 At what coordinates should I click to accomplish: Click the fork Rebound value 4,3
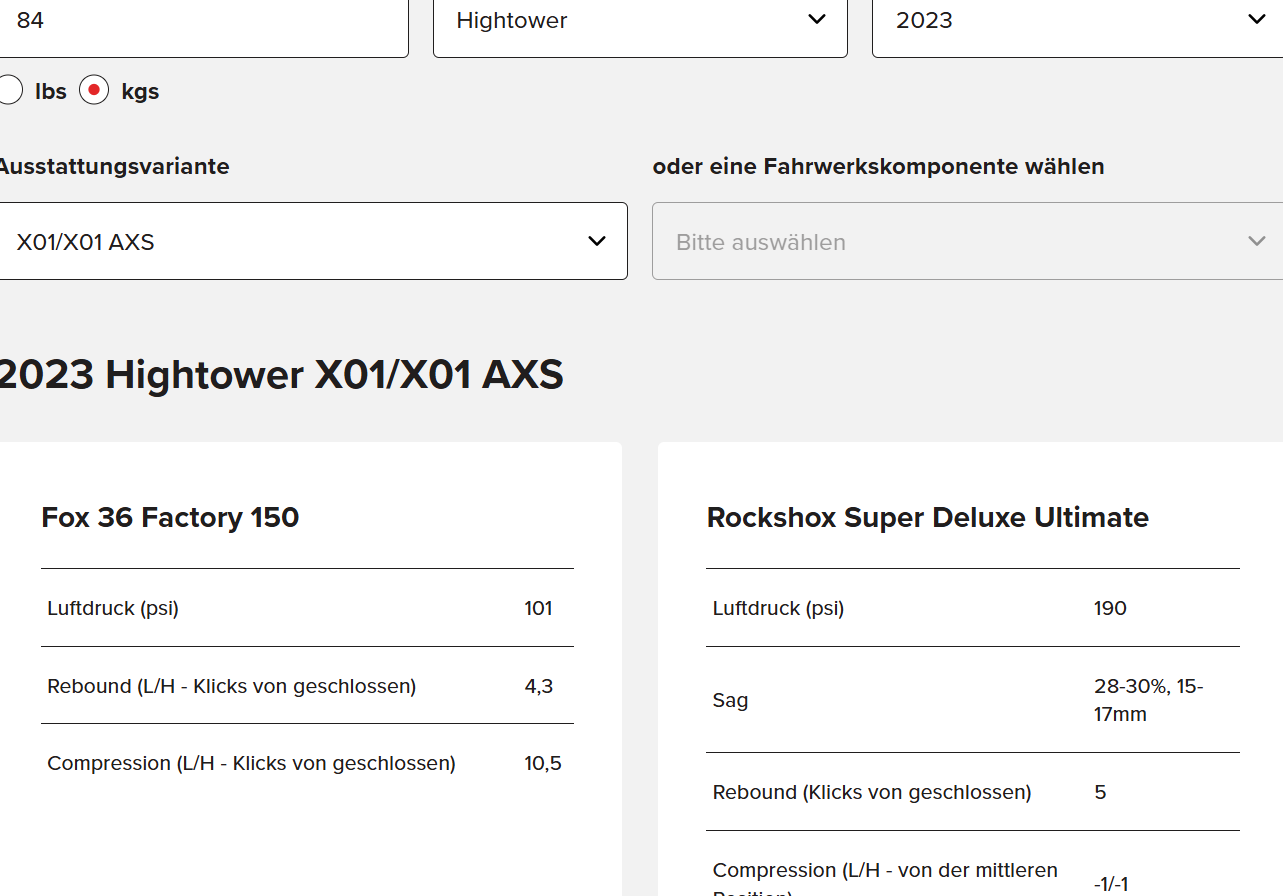point(538,686)
